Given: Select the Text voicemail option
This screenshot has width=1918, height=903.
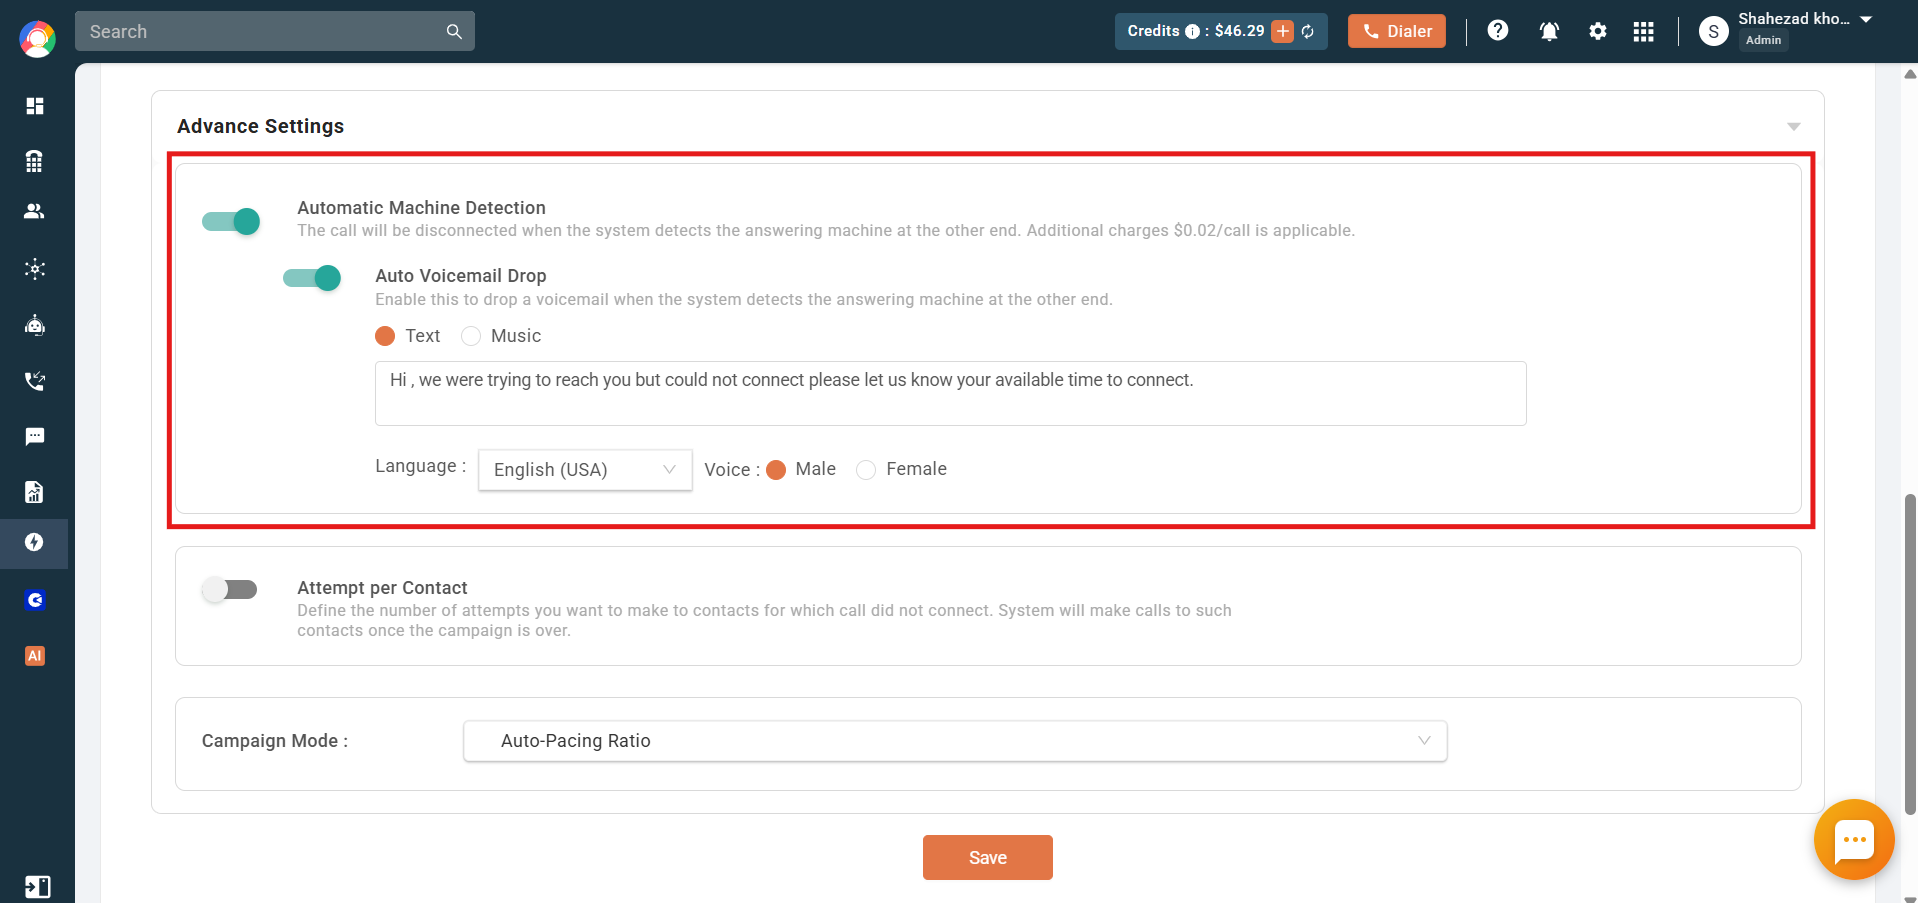Looking at the screenshot, I should coord(385,336).
